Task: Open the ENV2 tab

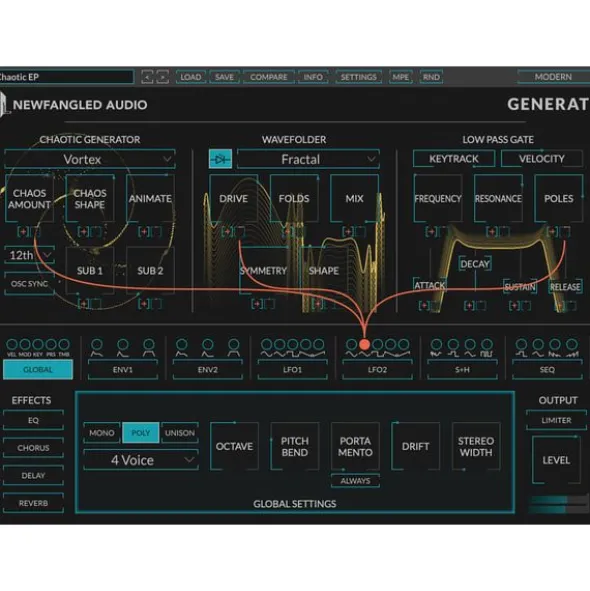Action: [x=208, y=369]
